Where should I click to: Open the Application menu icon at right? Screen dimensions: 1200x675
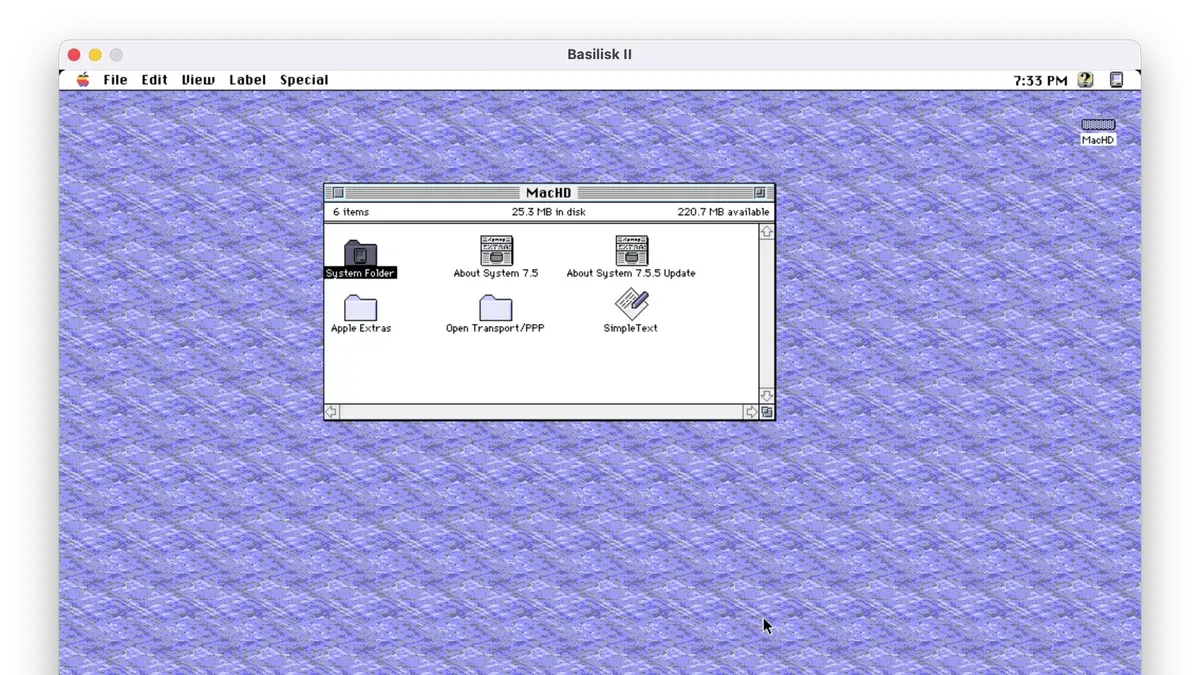[1117, 80]
